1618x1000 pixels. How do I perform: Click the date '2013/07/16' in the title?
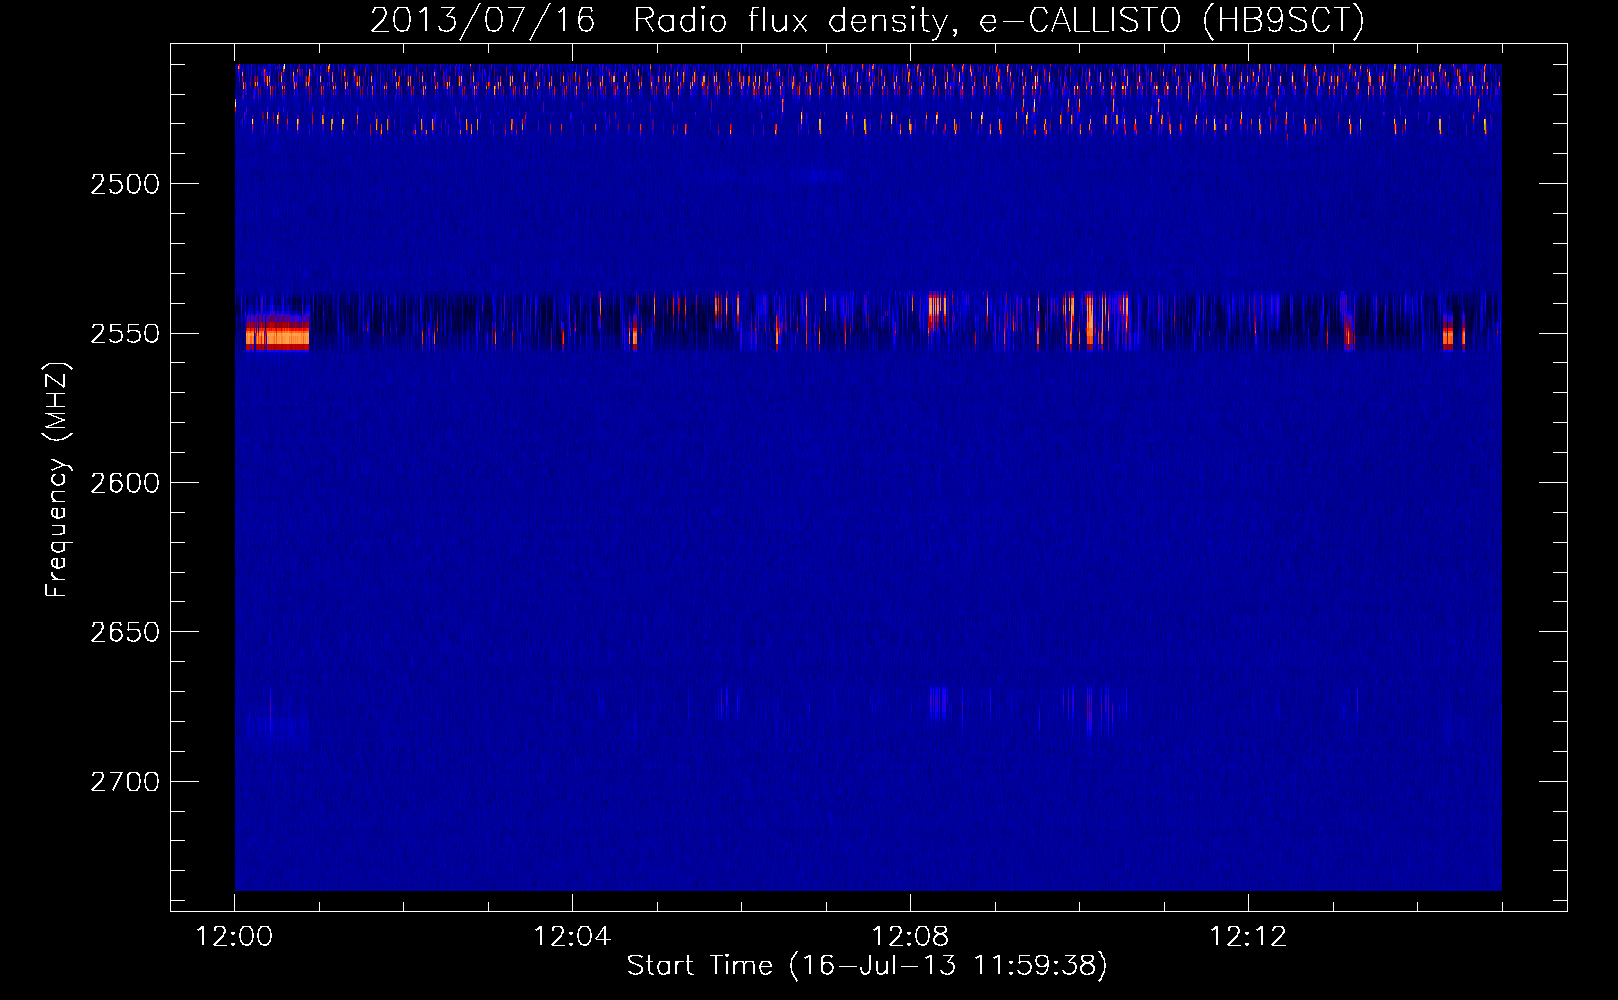pos(482,21)
